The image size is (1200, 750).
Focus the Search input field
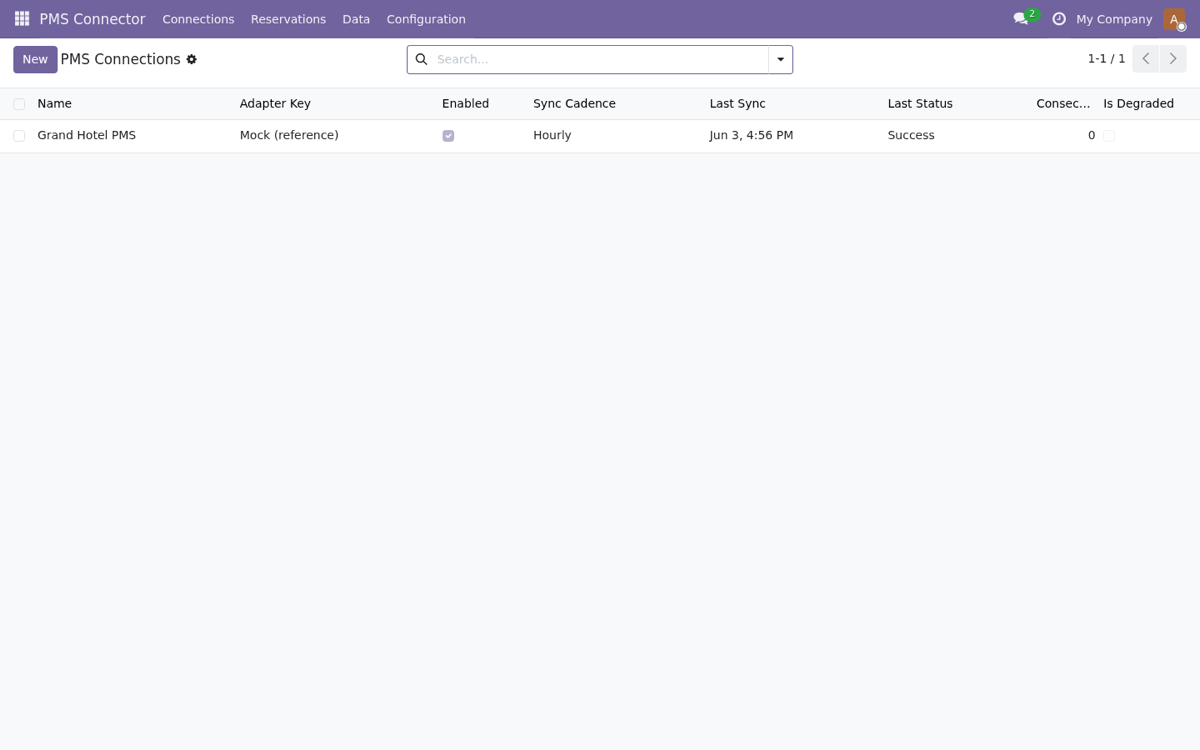tap(600, 60)
